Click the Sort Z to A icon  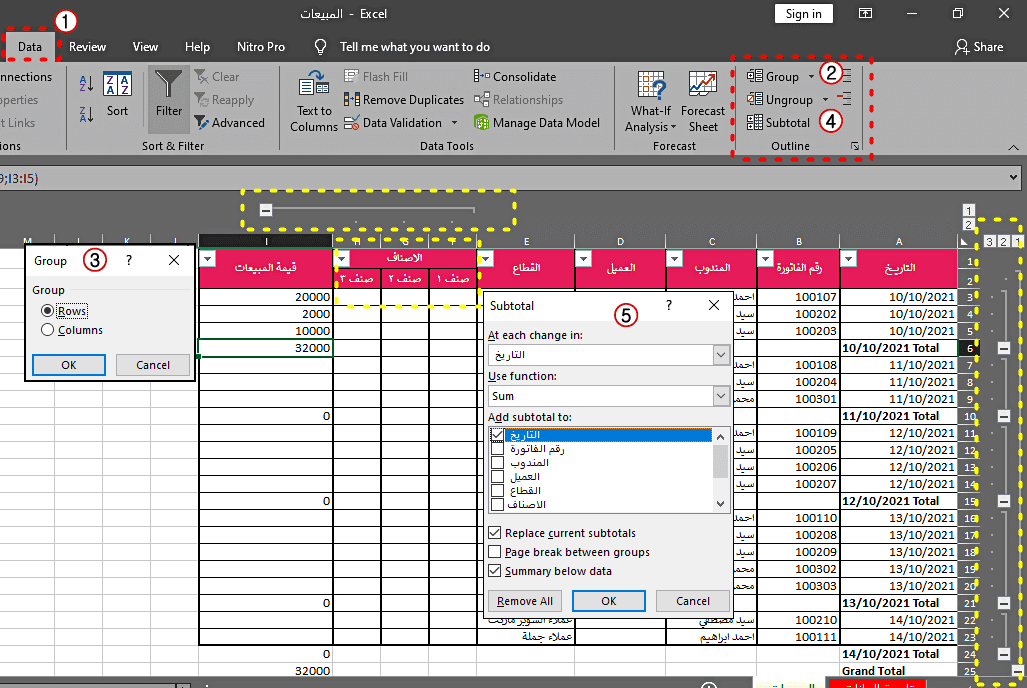(86, 115)
